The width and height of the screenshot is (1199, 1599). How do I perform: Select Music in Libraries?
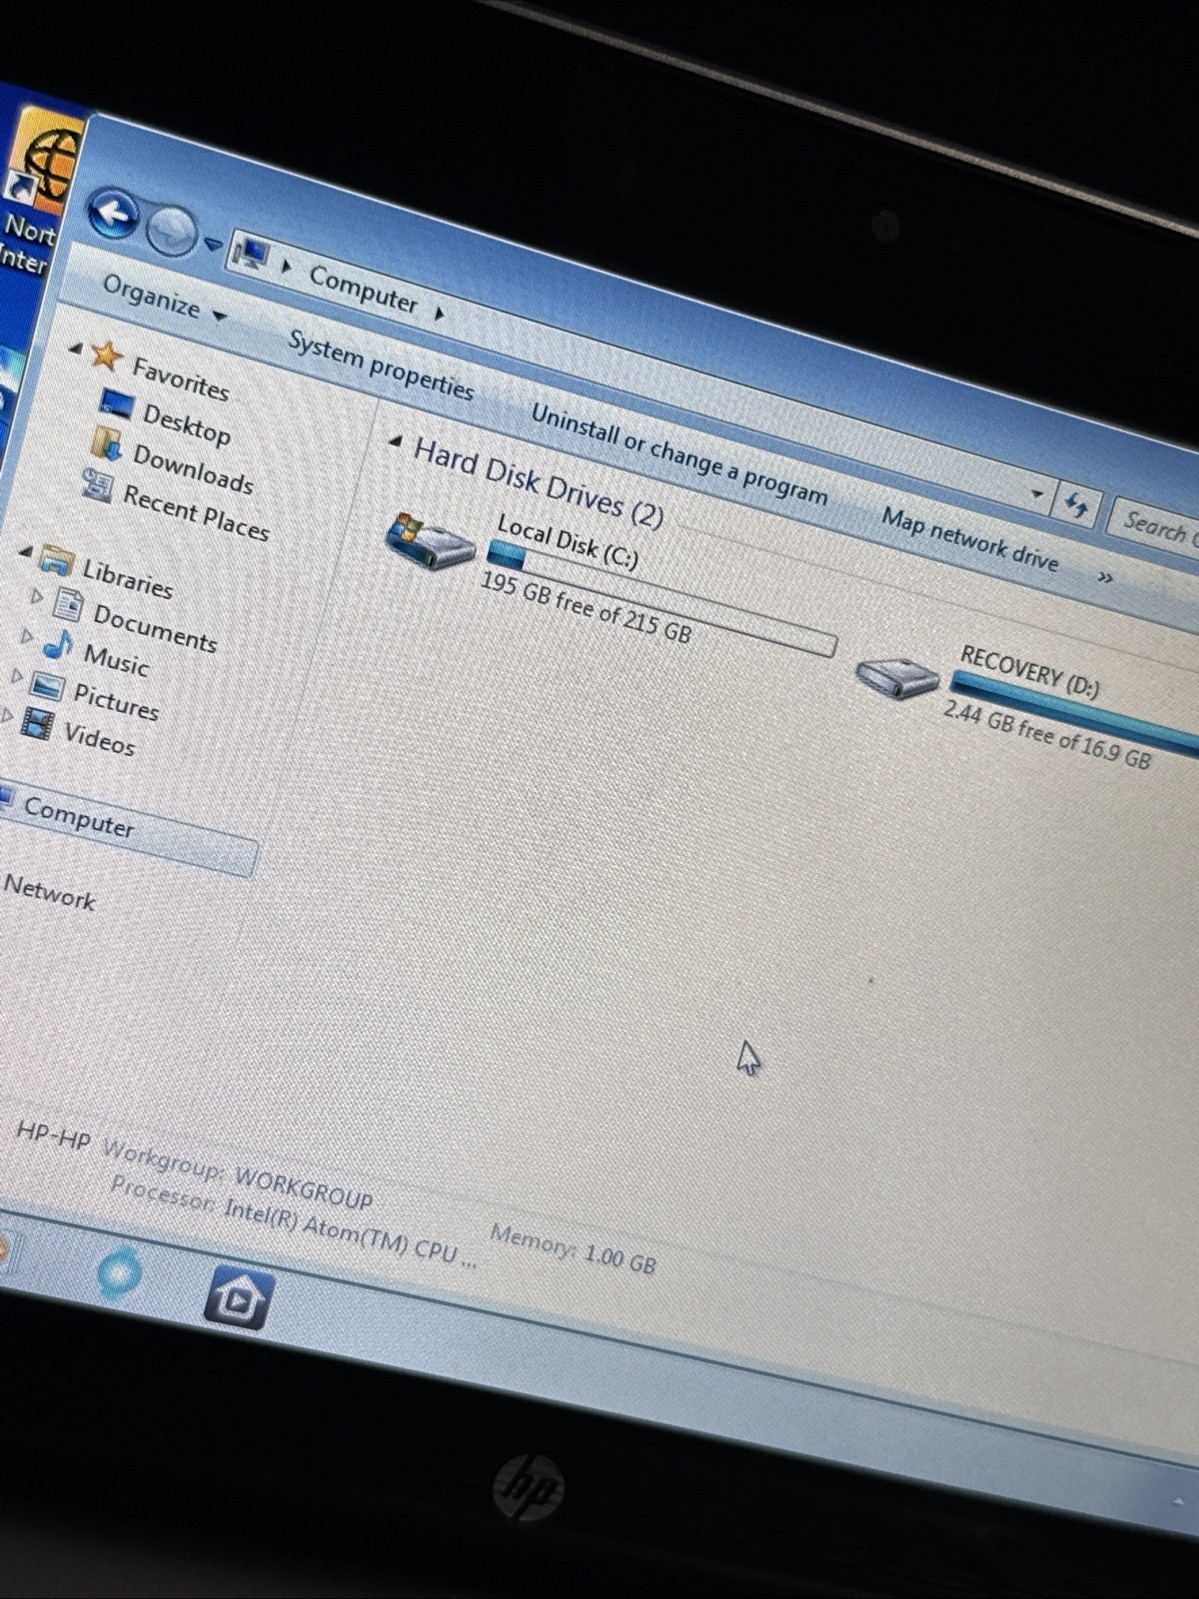[116, 661]
